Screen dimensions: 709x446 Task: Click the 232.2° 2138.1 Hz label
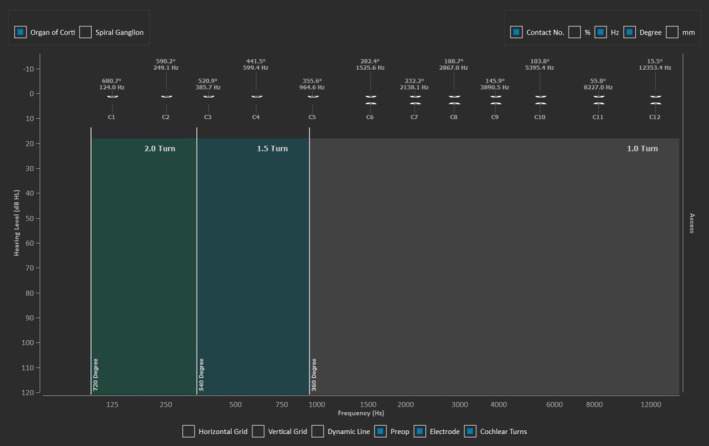(414, 84)
